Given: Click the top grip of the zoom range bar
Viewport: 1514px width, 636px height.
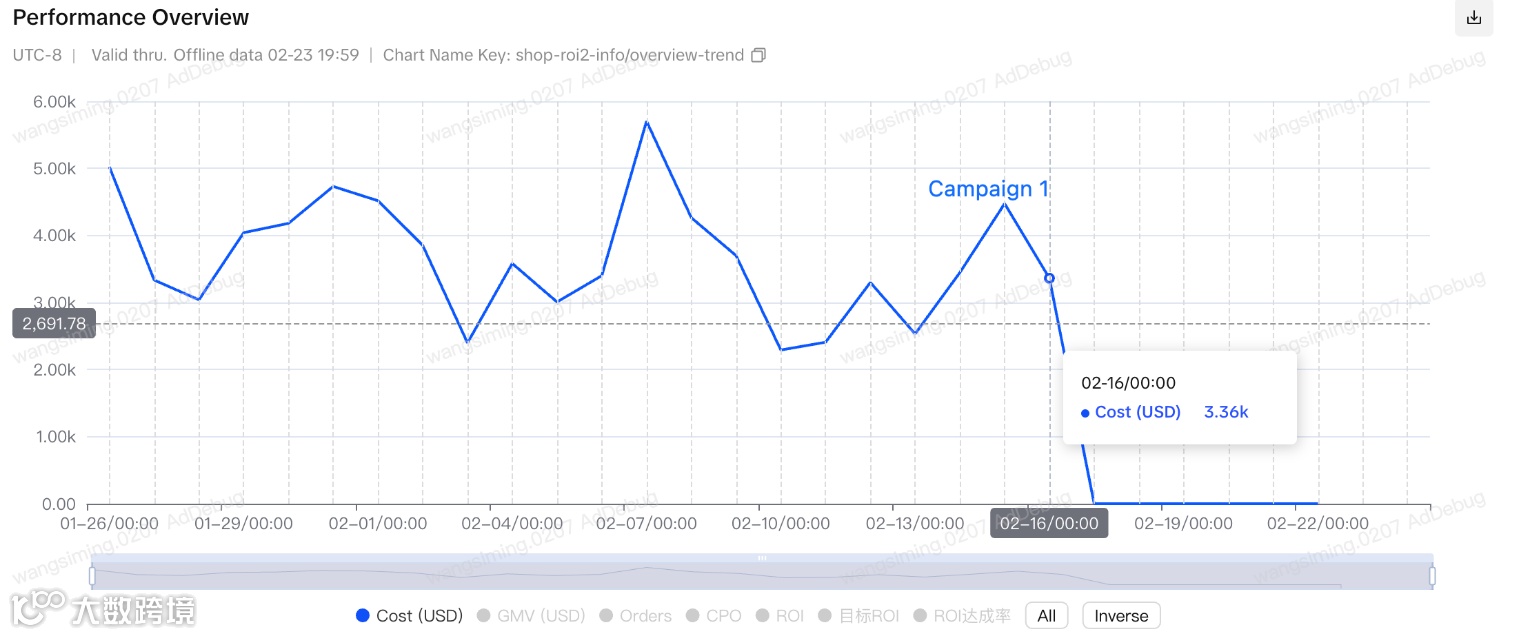Looking at the screenshot, I should coord(762,558).
